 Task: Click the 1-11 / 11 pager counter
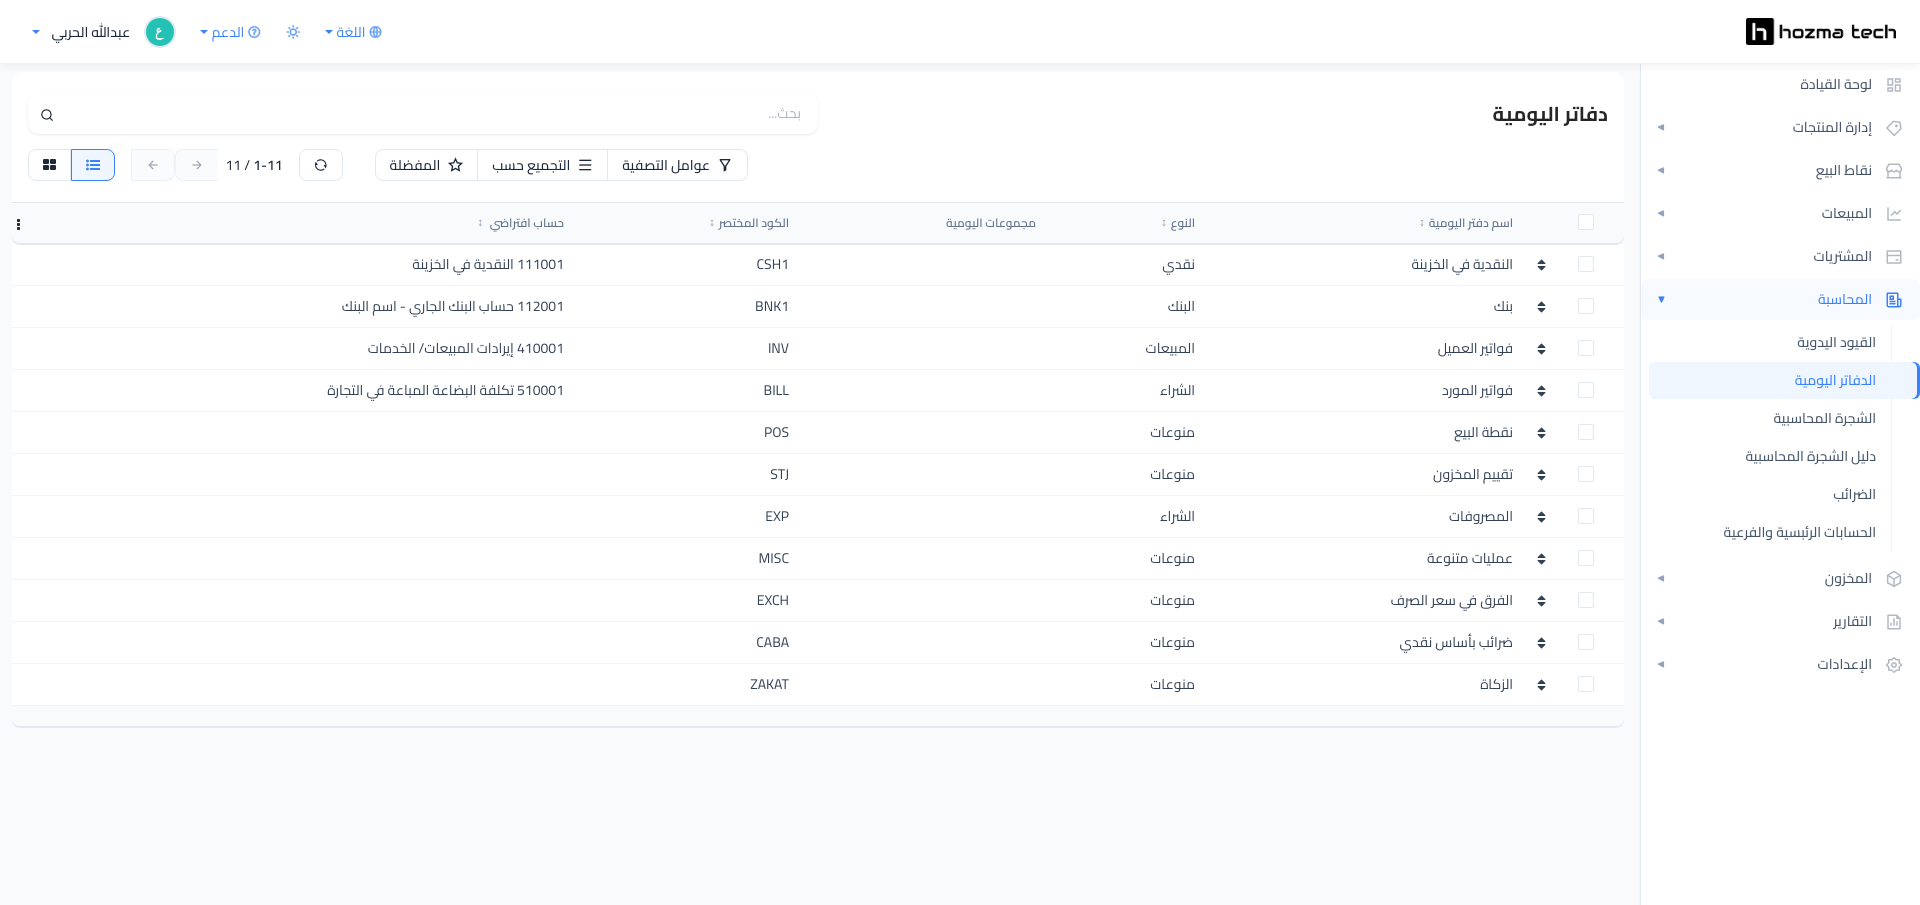click(254, 165)
